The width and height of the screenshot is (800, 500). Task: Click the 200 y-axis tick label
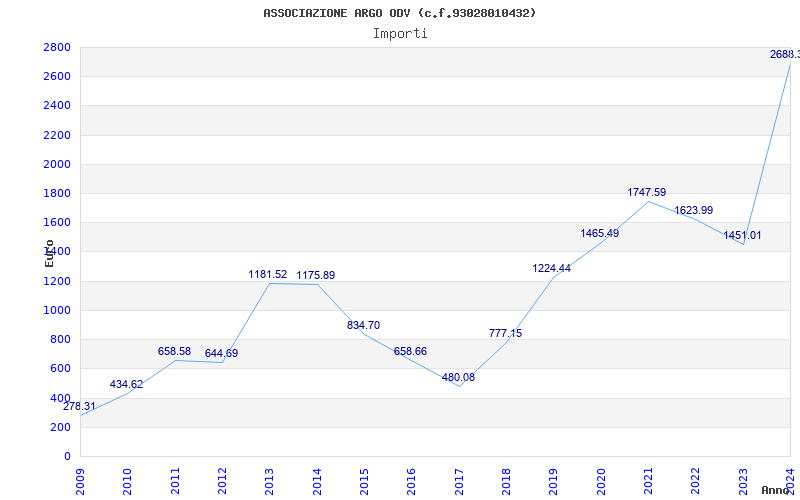61,428
